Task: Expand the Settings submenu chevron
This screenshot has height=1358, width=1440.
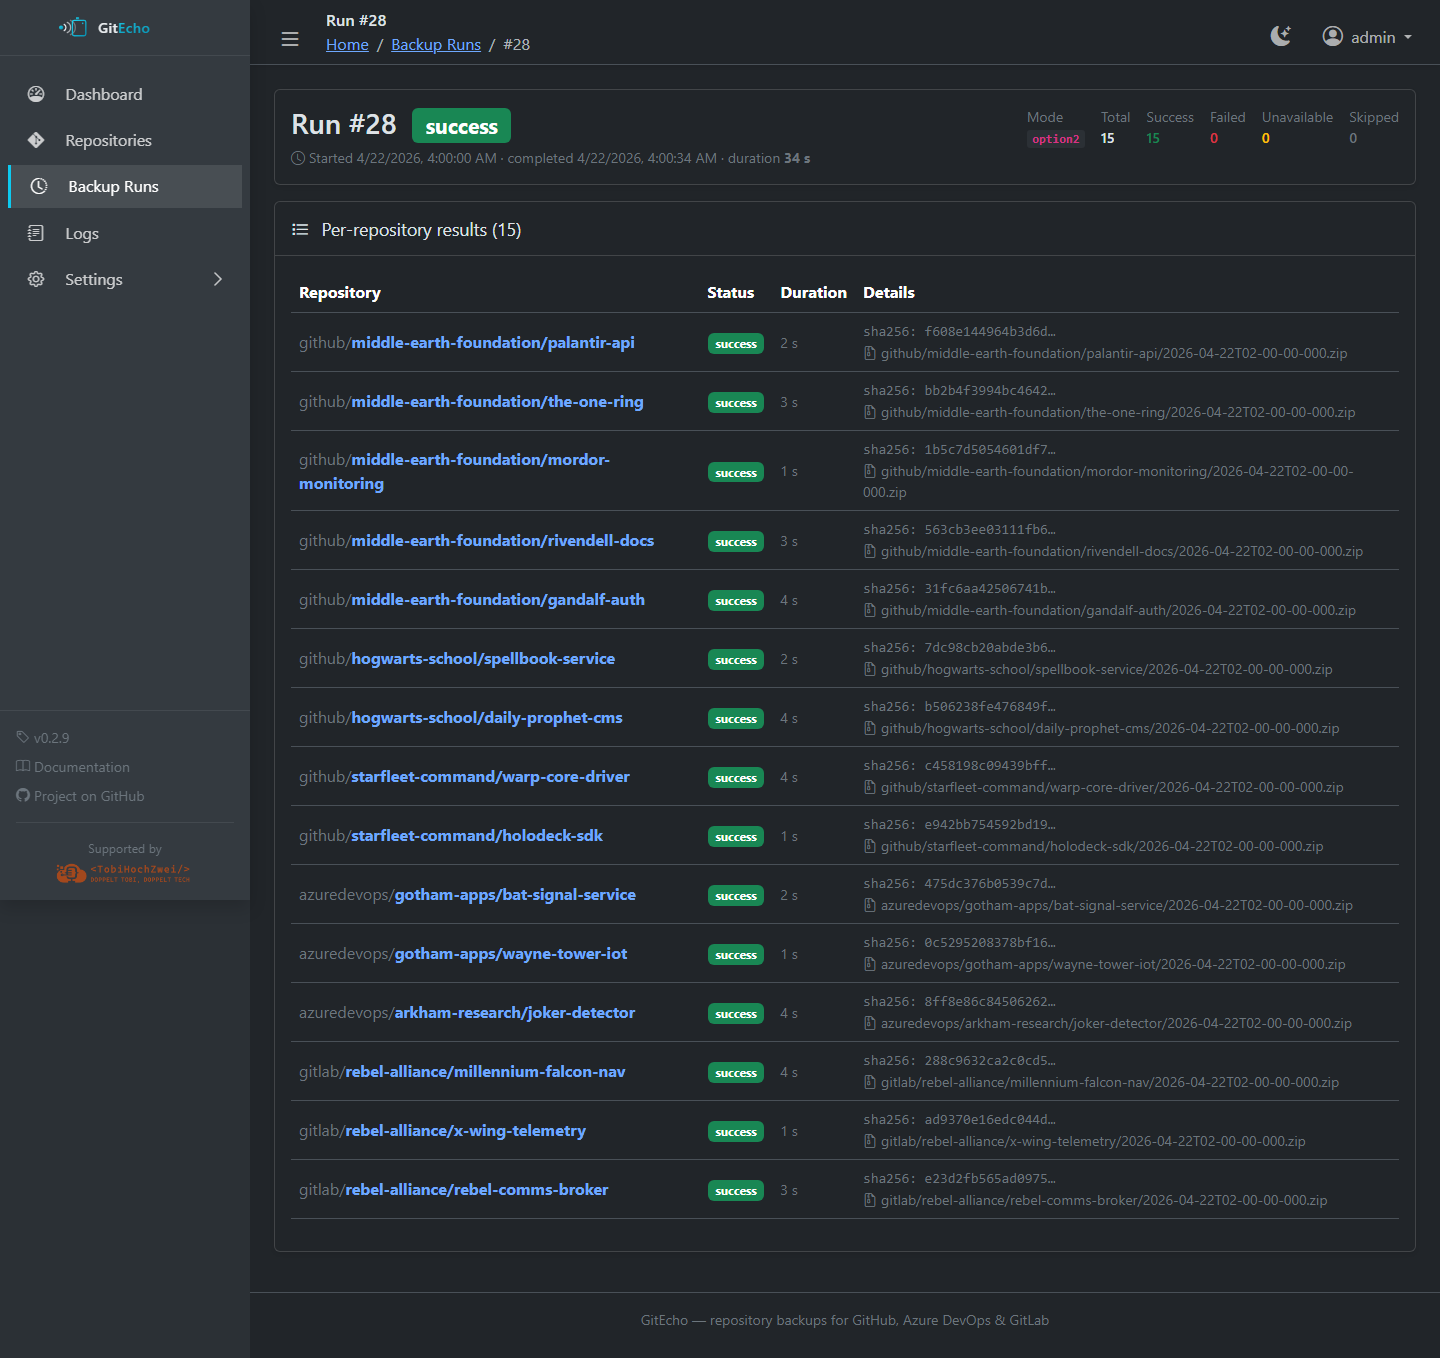Action: [x=218, y=279]
